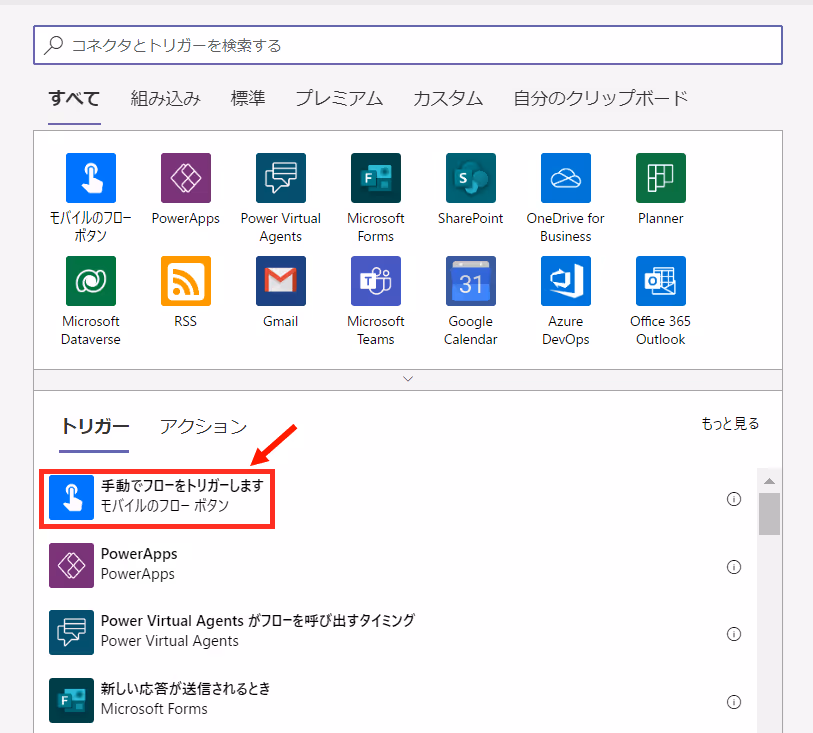Select the Office 365 Outlook connector icon
The width and height of the screenshot is (813, 733).
click(661, 281)
